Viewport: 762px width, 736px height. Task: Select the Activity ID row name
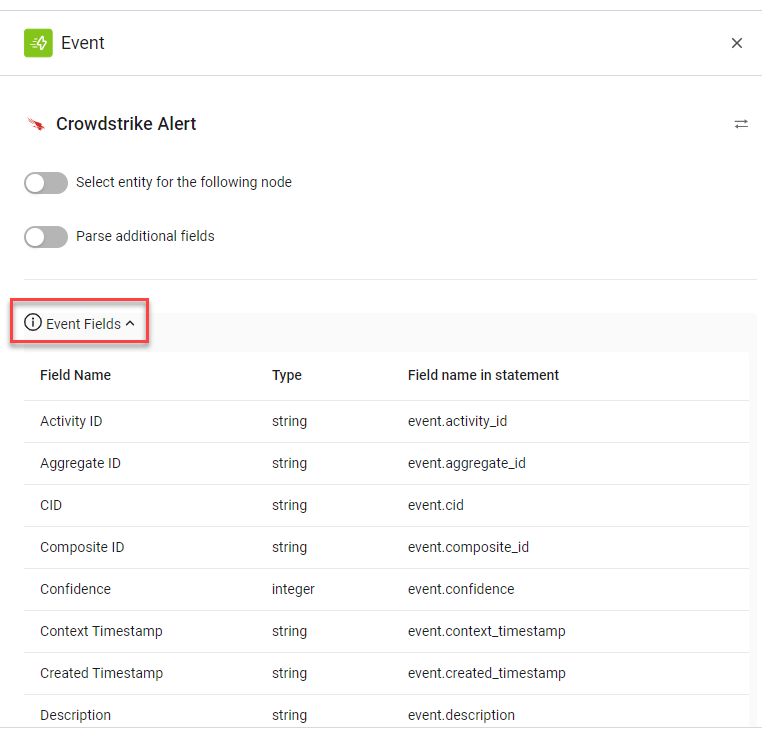coord(71,421)
